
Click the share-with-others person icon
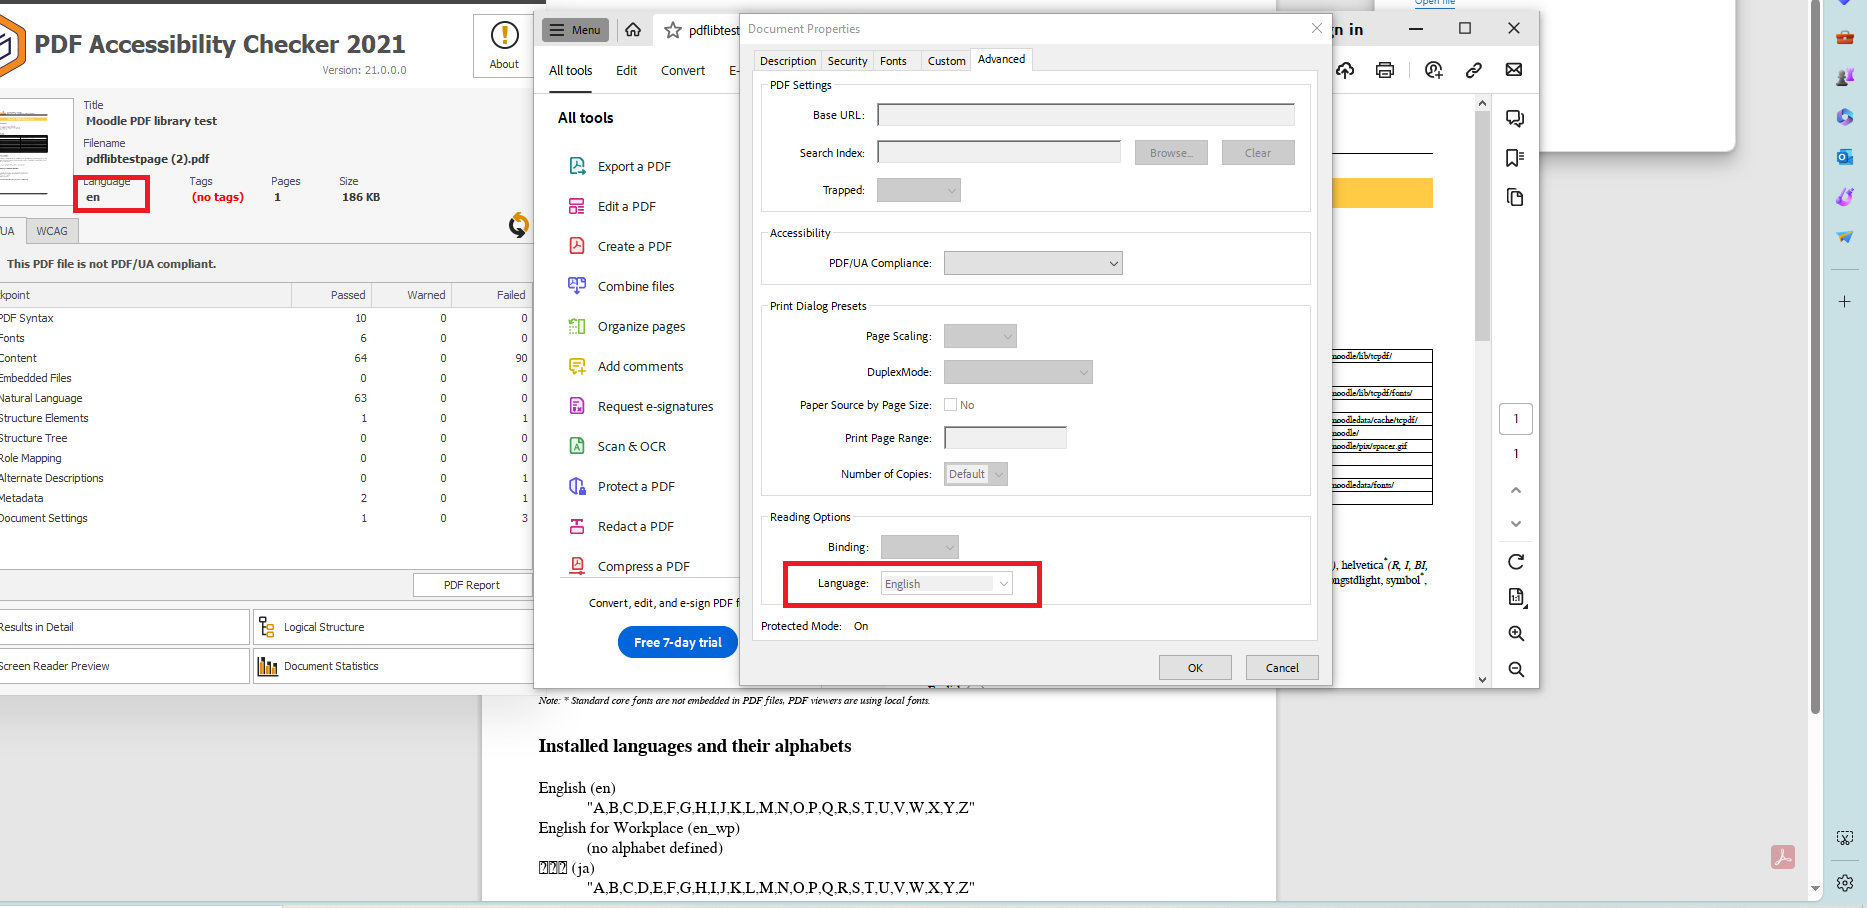(x=1434, y=70)
